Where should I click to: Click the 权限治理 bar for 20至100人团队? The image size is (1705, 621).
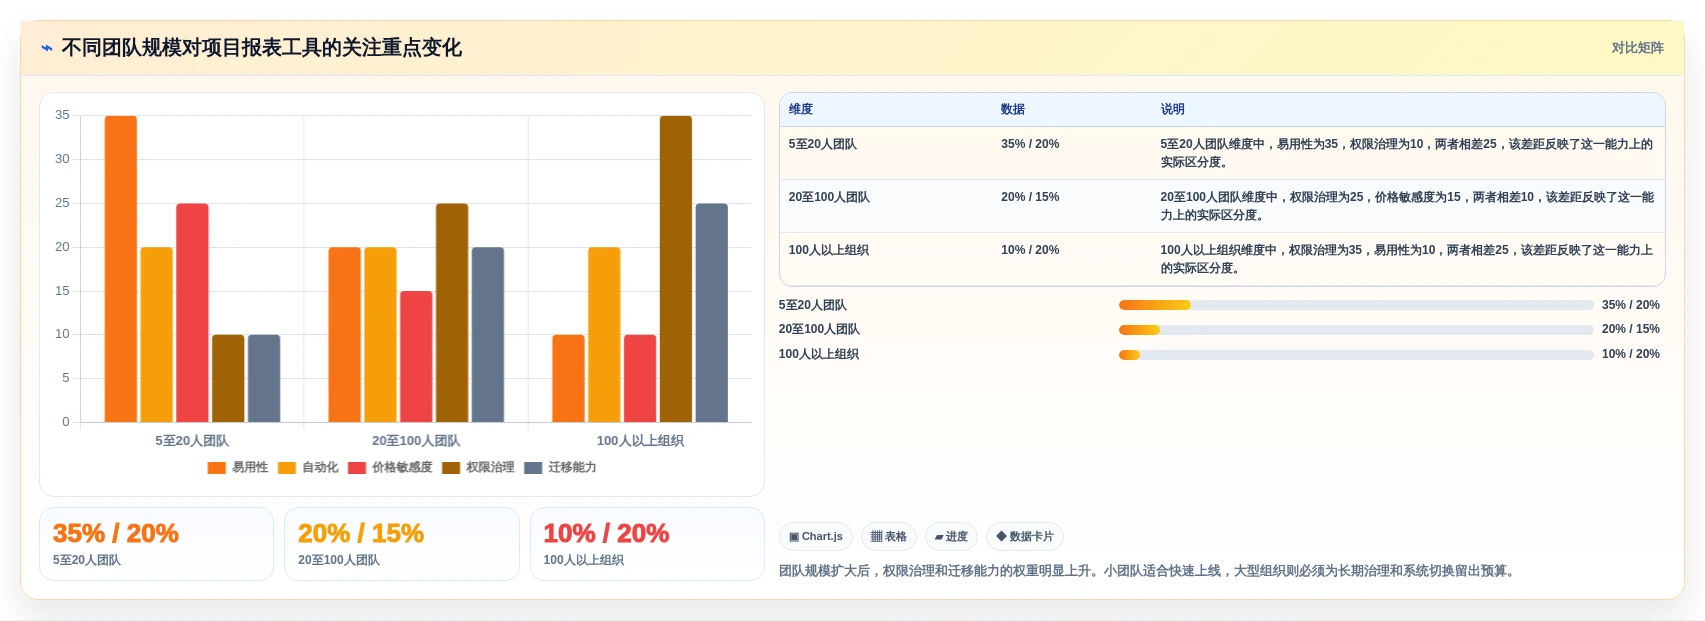[452, 313]
